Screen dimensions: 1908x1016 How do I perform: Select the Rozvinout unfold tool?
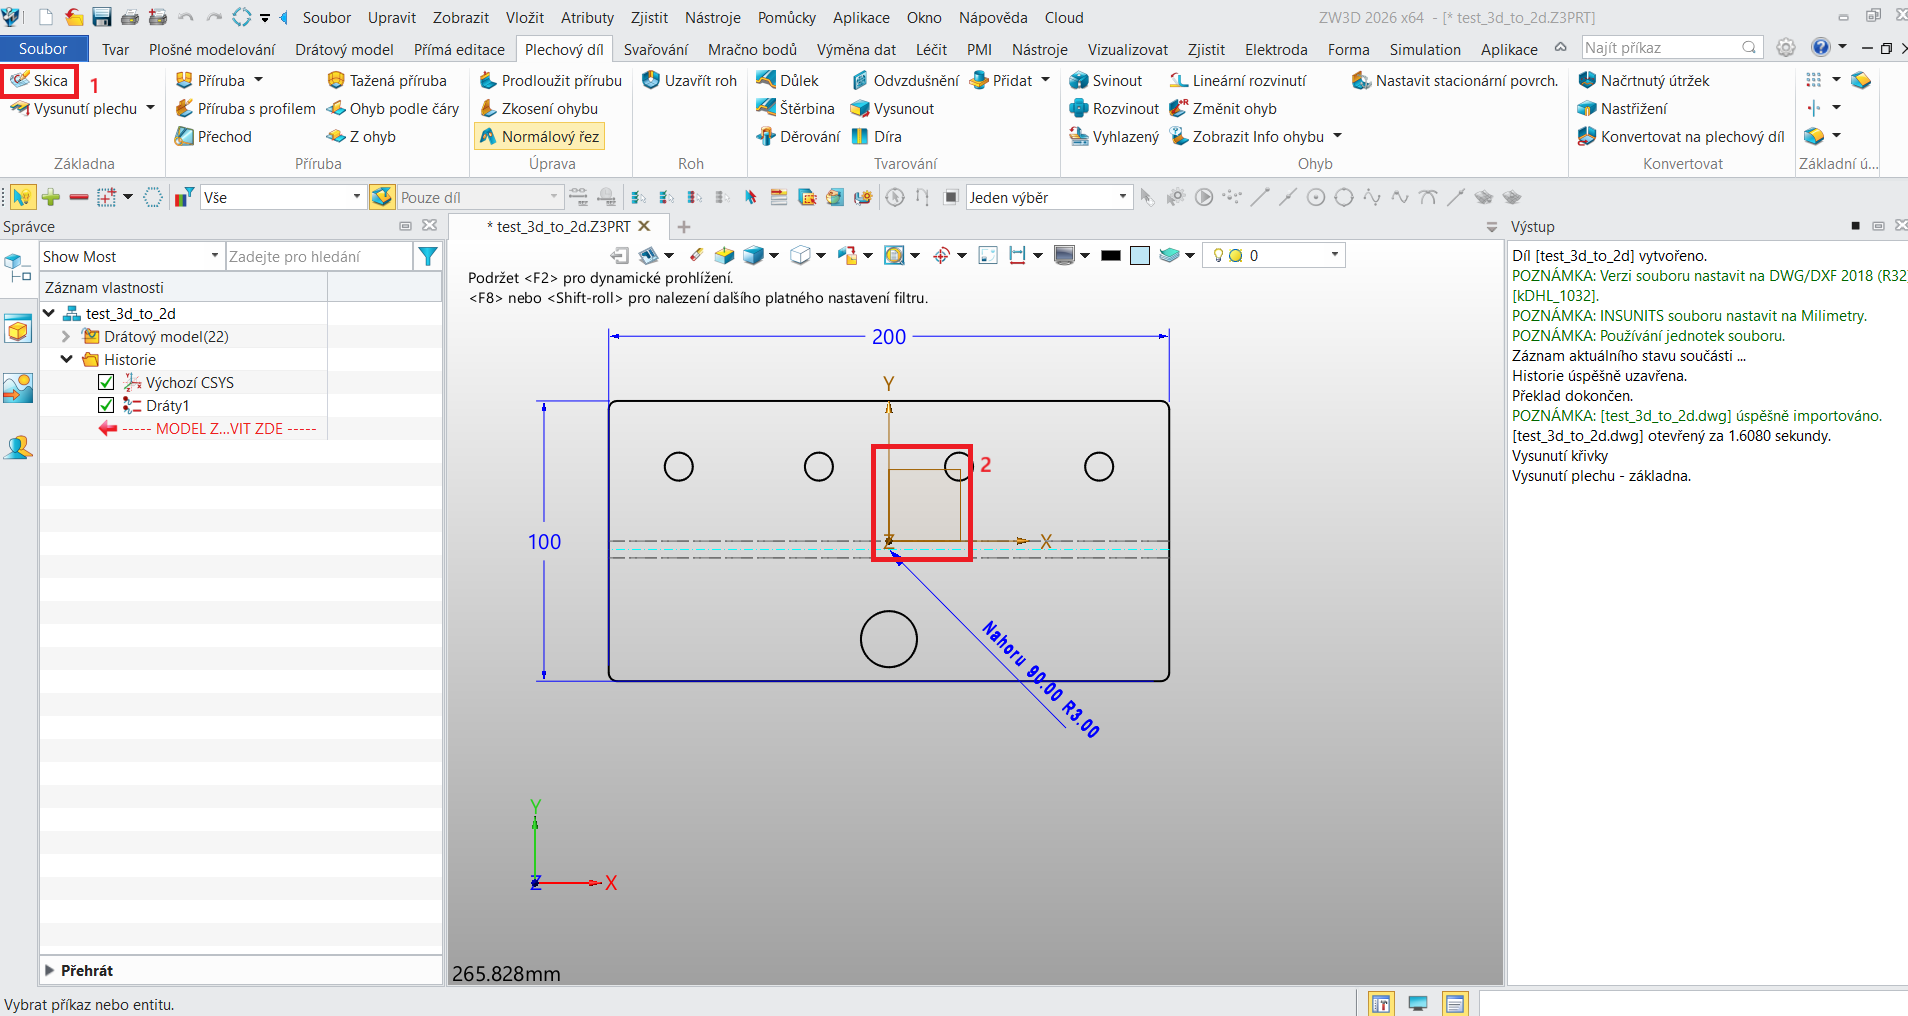(x=1114, y=108)
